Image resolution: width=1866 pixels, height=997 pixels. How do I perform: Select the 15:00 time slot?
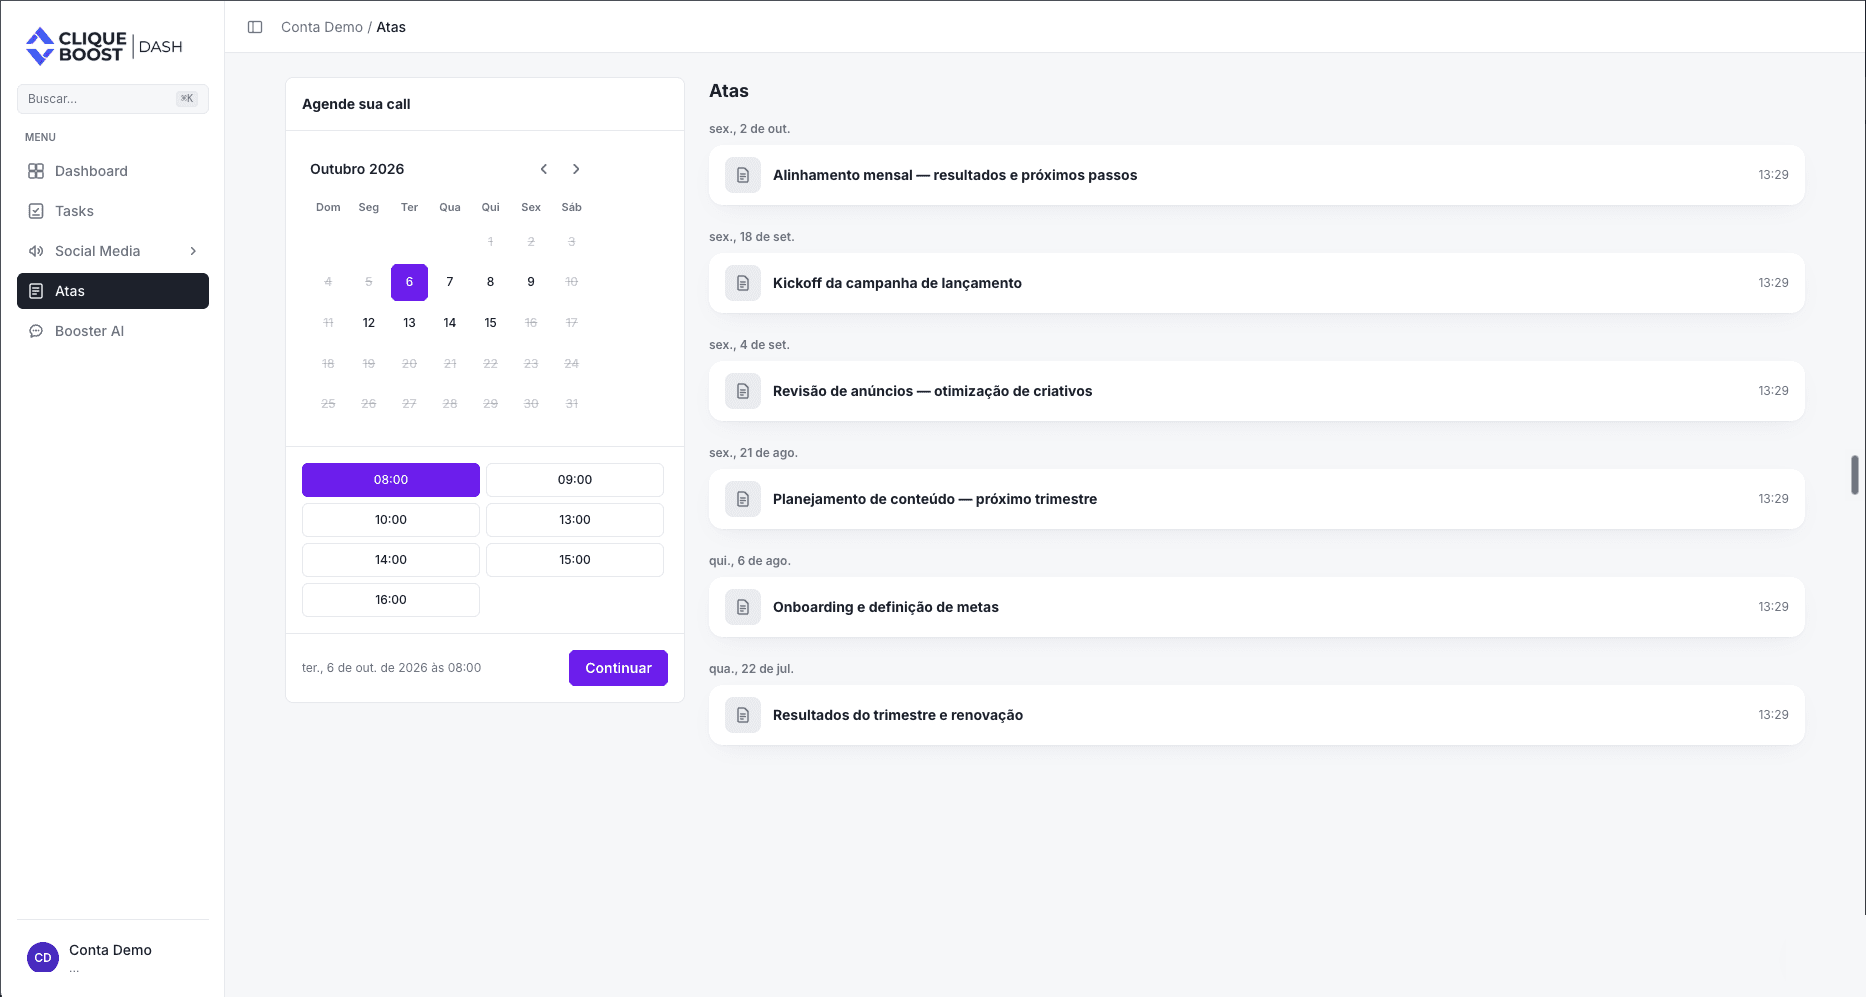pyautogui.click(x=575, y=560)
